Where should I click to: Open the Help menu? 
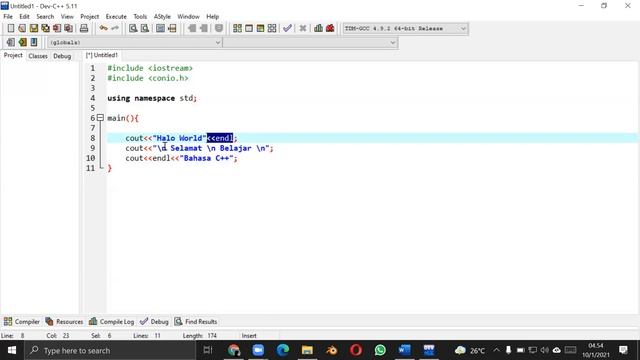point(213,17)
